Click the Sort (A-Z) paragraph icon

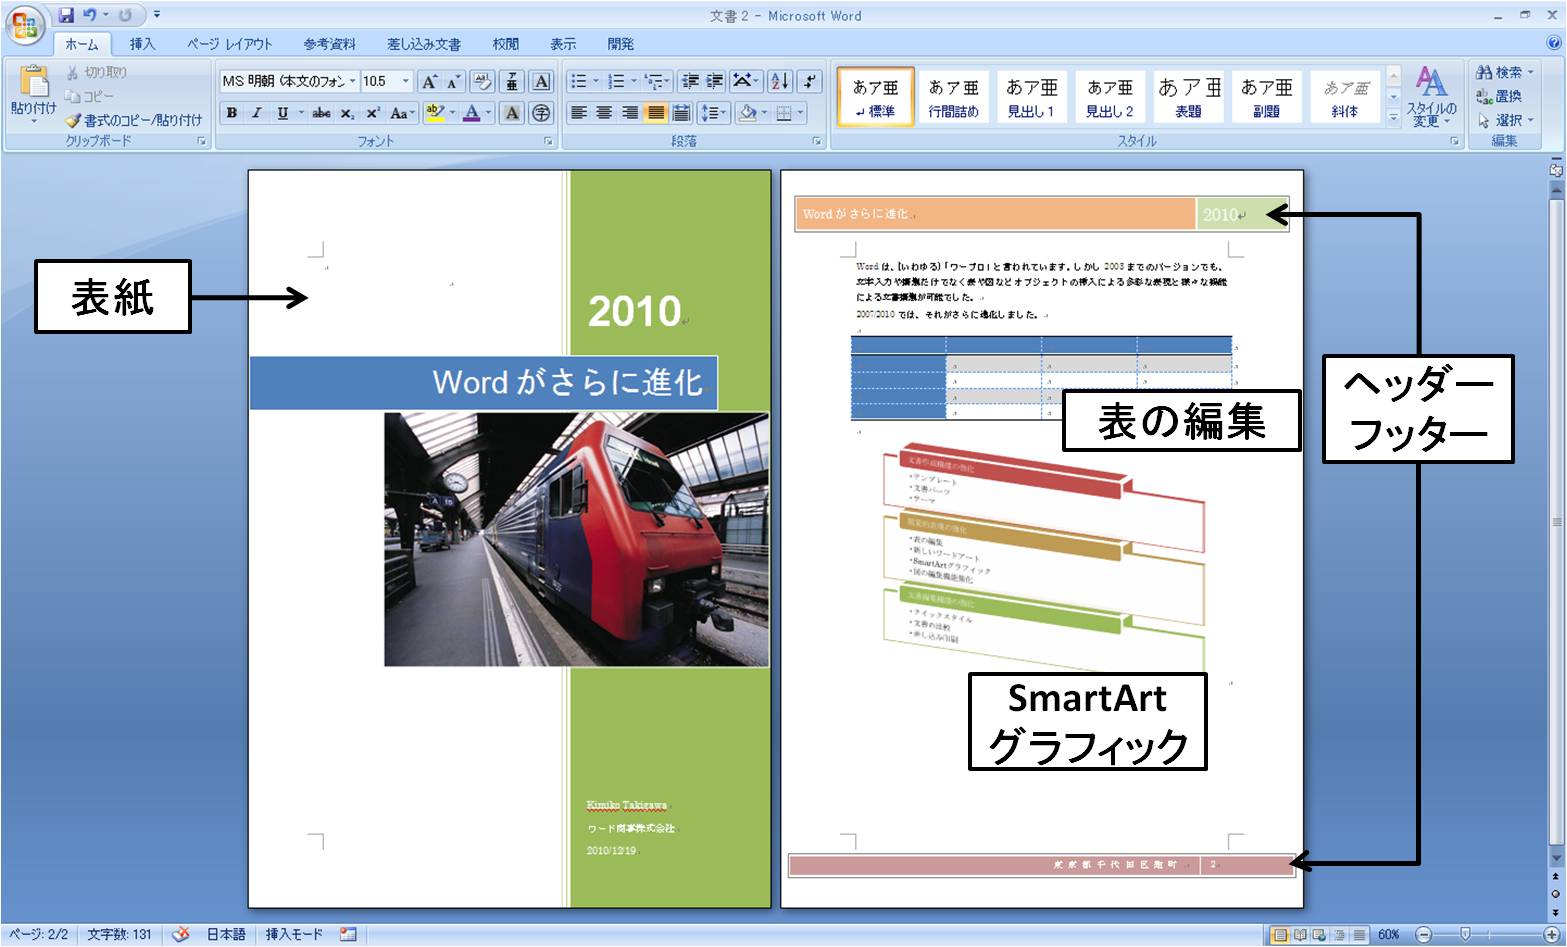pos(780,82)
